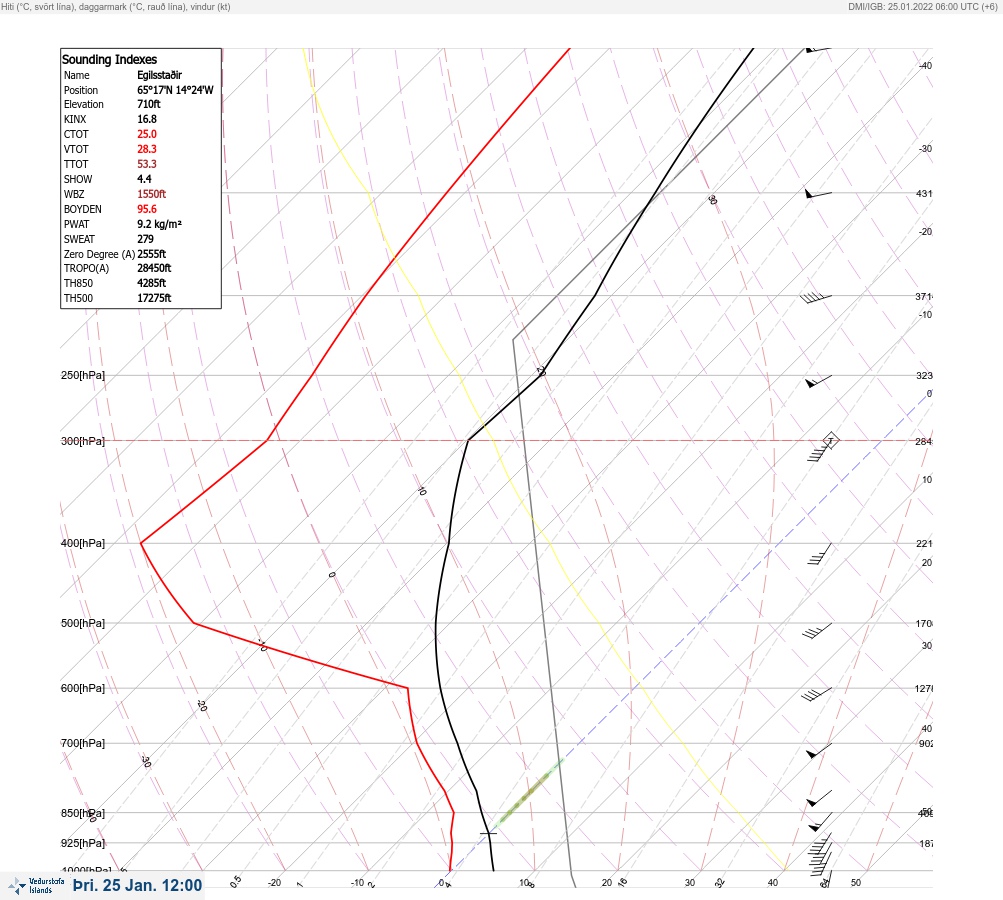Click the '700[hPa]' pressure label

[83, 743]
